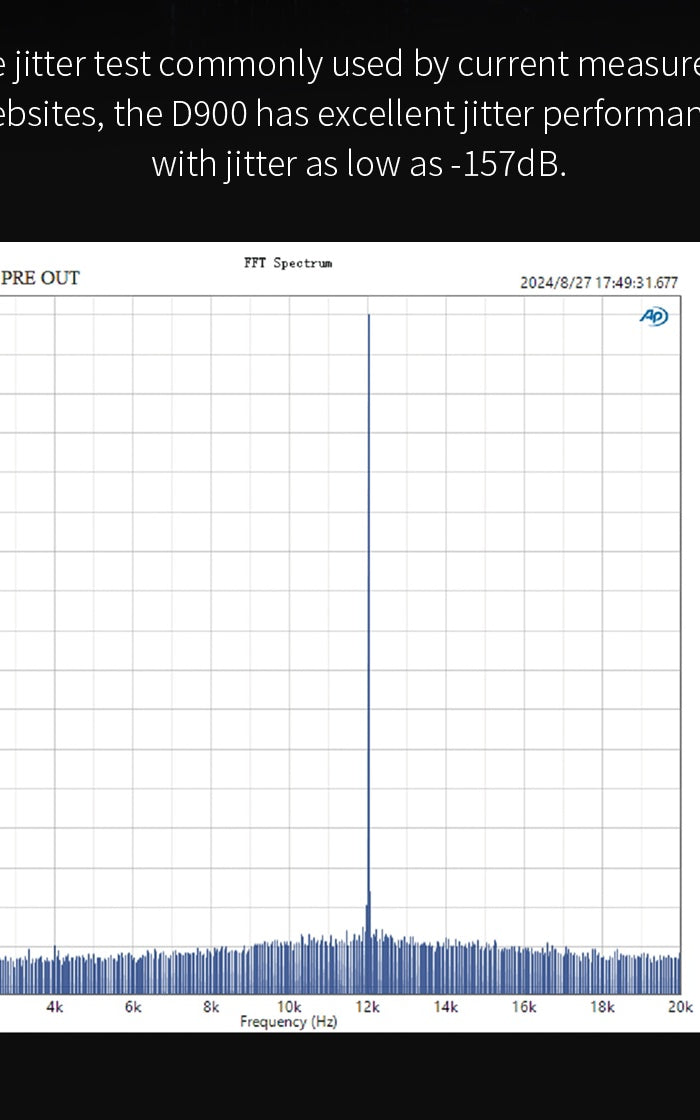Click the noise floor below the 16k gridline
This screenshot has height=1120, width=700.
click(x=524, y=970)
